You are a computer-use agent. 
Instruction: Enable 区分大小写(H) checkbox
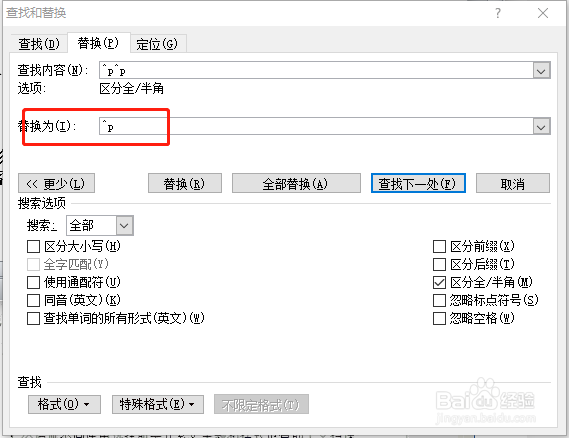(x=33, y=247)
